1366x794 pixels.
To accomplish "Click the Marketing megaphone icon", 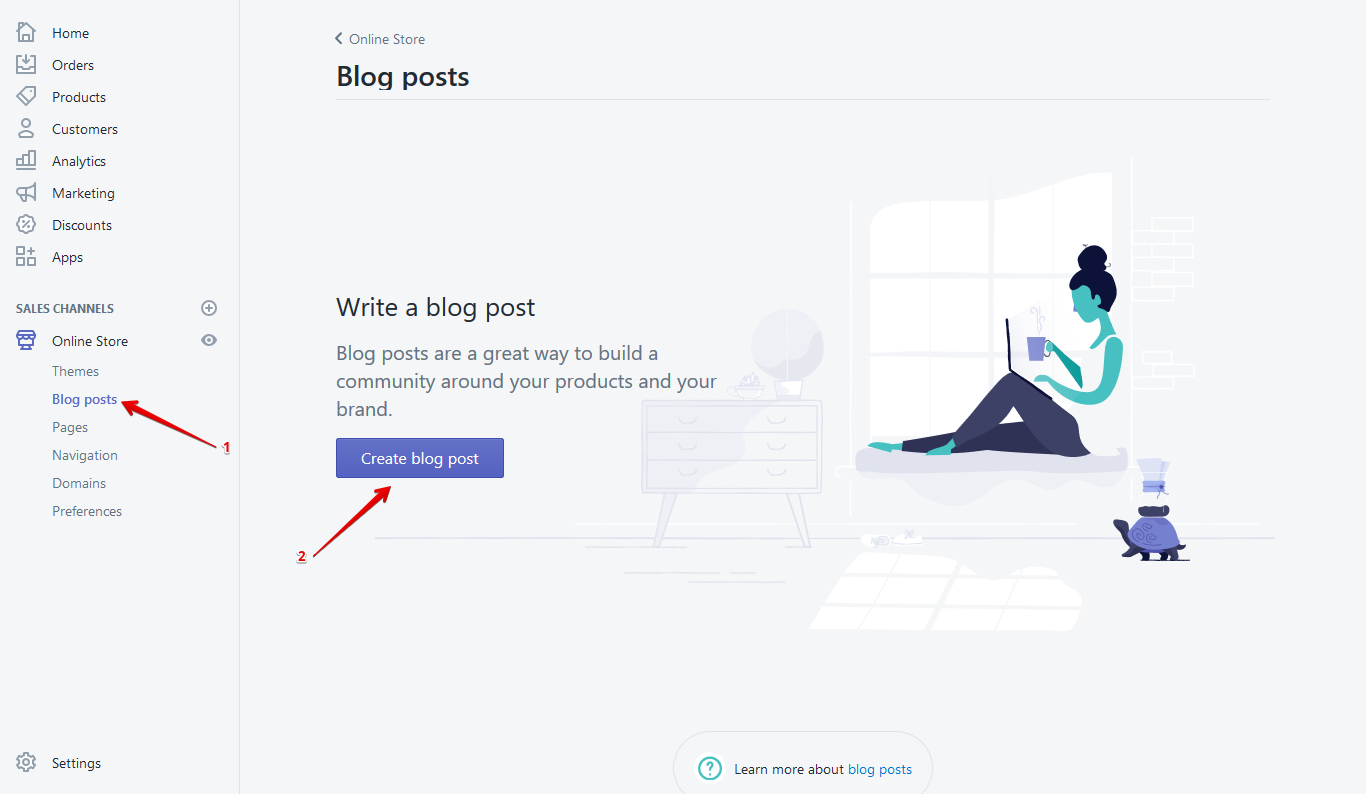I will tap(26, 193).
